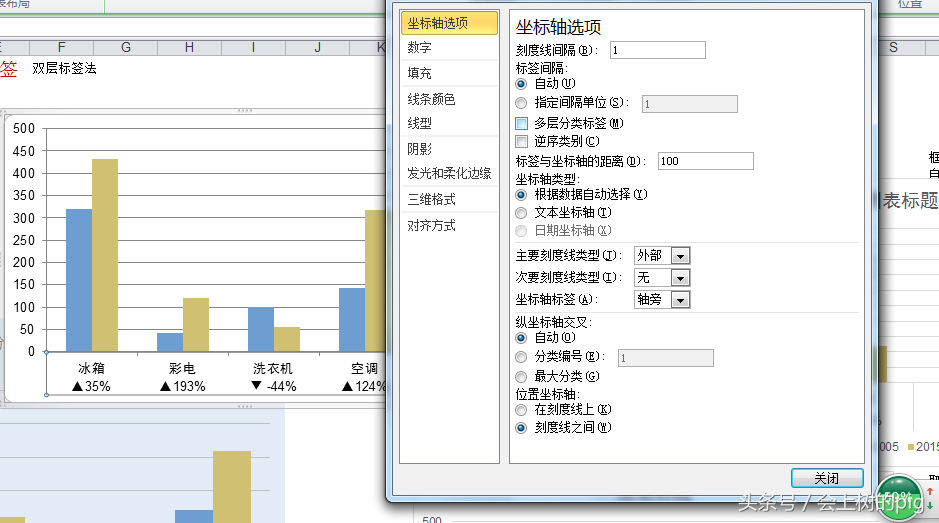This screenshot has height=523, width=939.
Task: Select column S header
Action: click(893, 47)
